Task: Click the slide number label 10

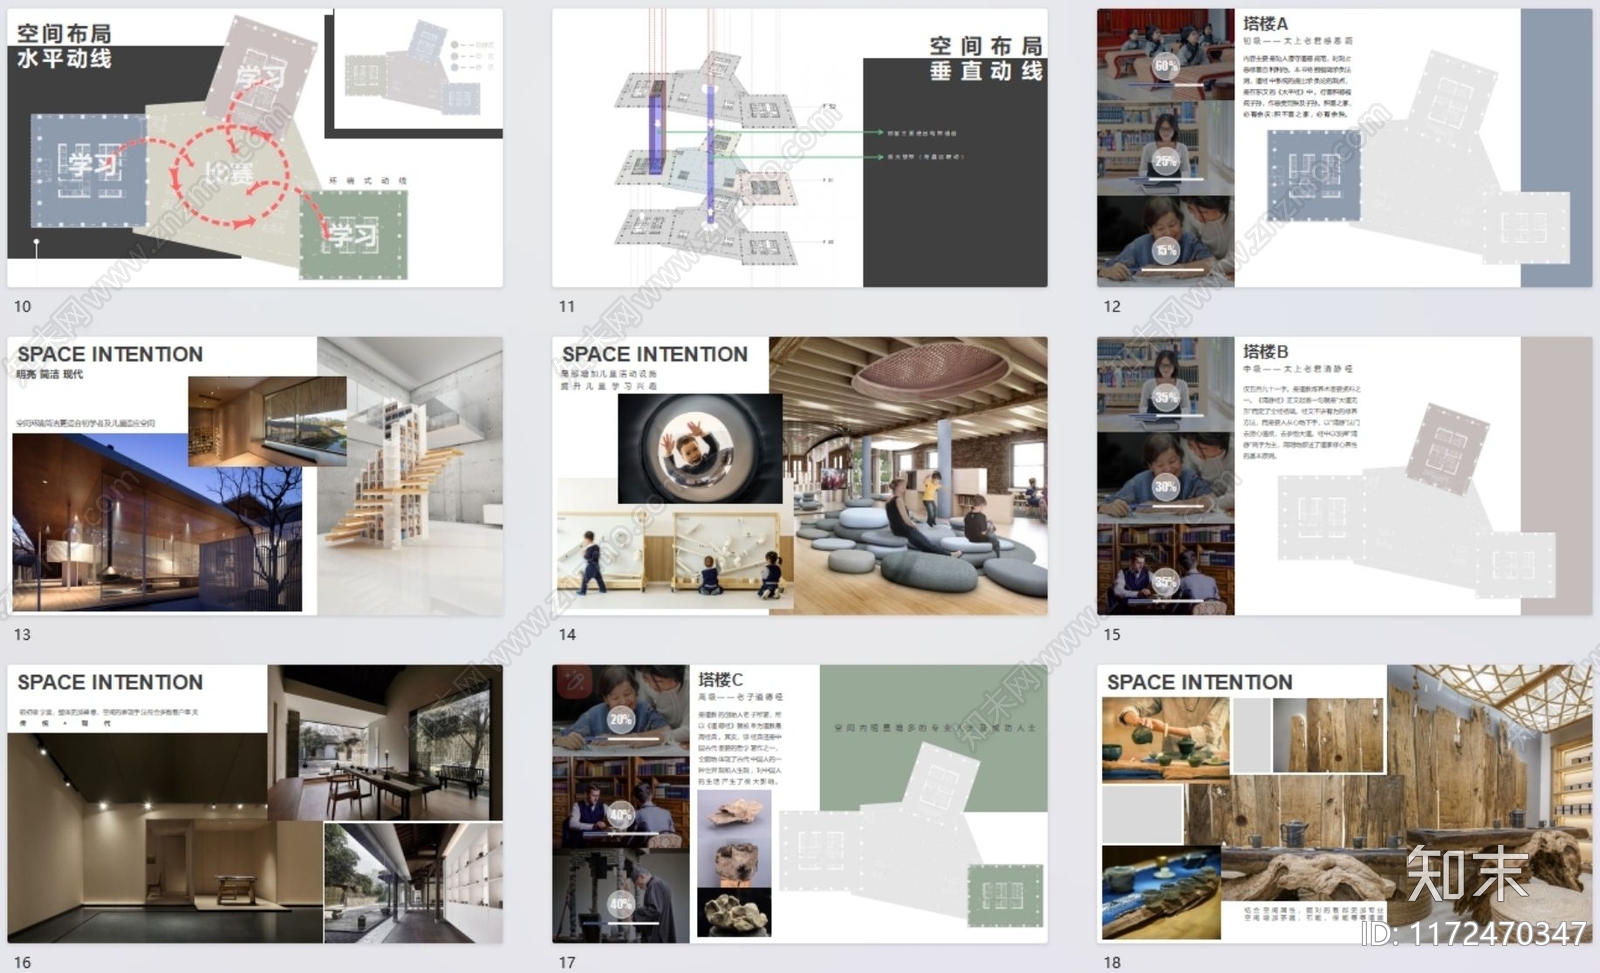Action: coord(22,306)
